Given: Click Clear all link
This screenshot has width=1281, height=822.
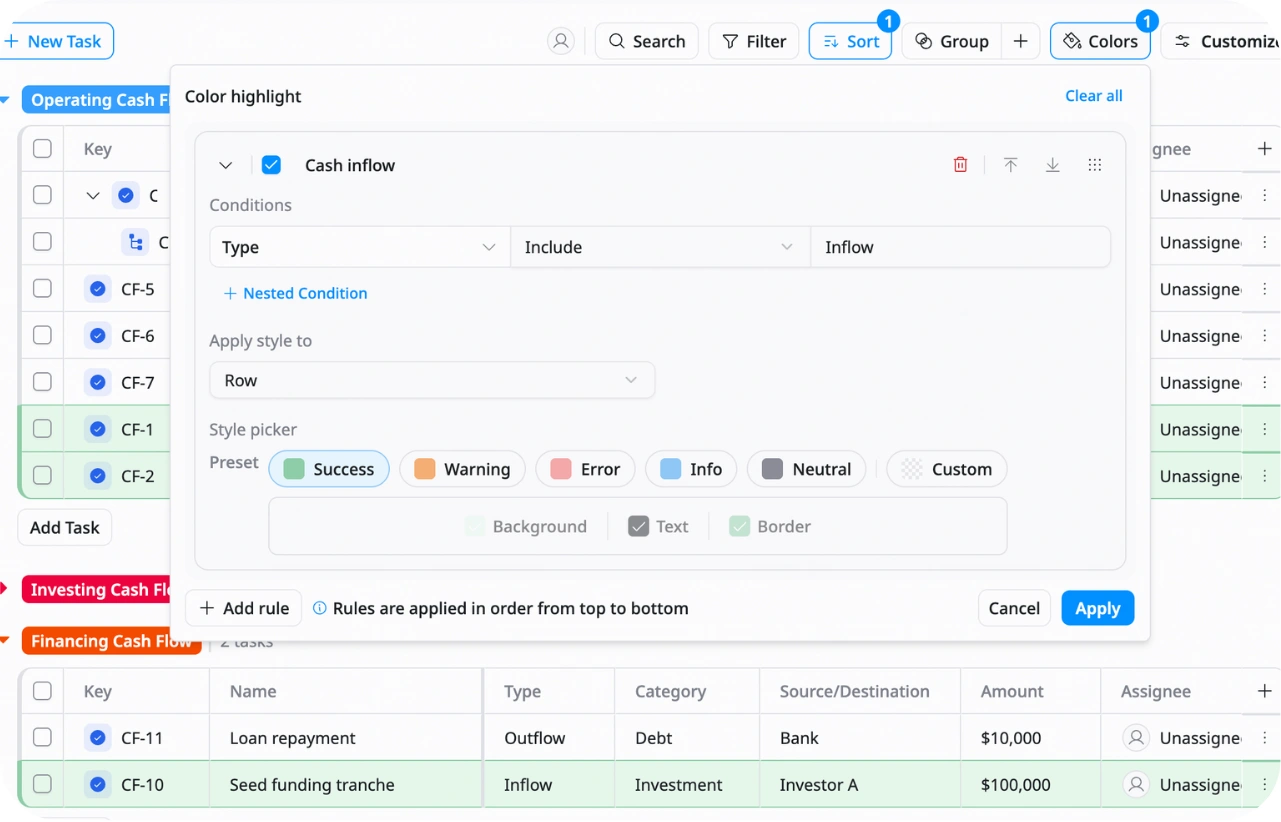Looking at the screenshot, I should tap(1094, 96).
